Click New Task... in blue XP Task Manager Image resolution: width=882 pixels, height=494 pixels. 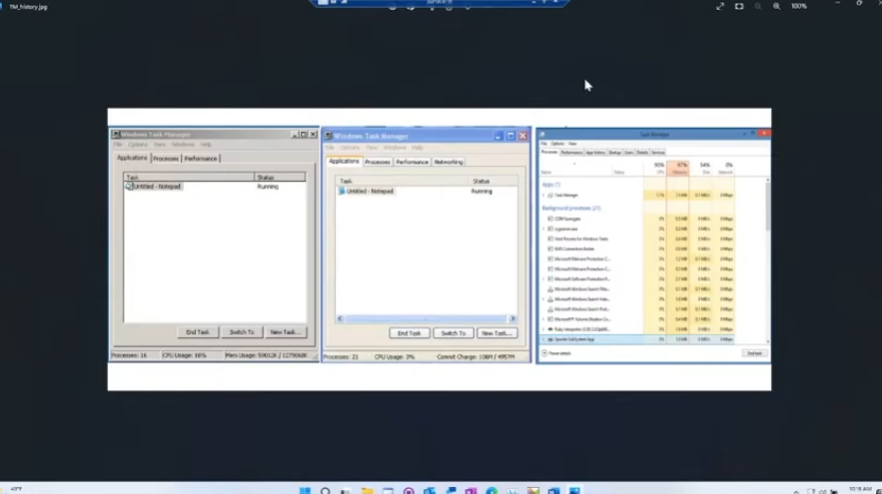point(497,334)
